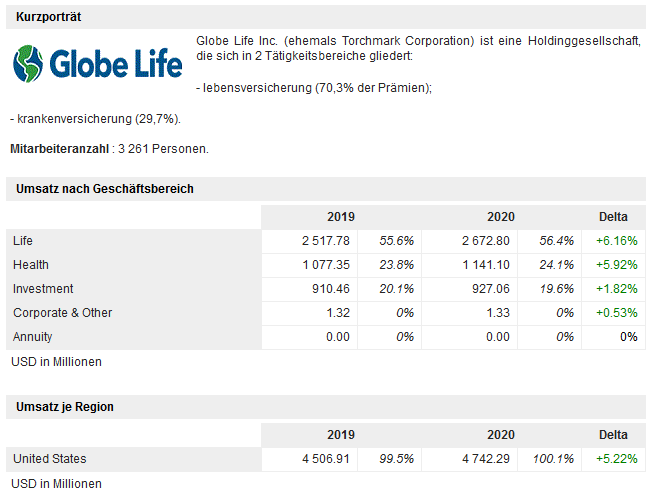
Task: Click the +5.92% delta for Health
Action: pyautogui.click(x=616, y=265)
